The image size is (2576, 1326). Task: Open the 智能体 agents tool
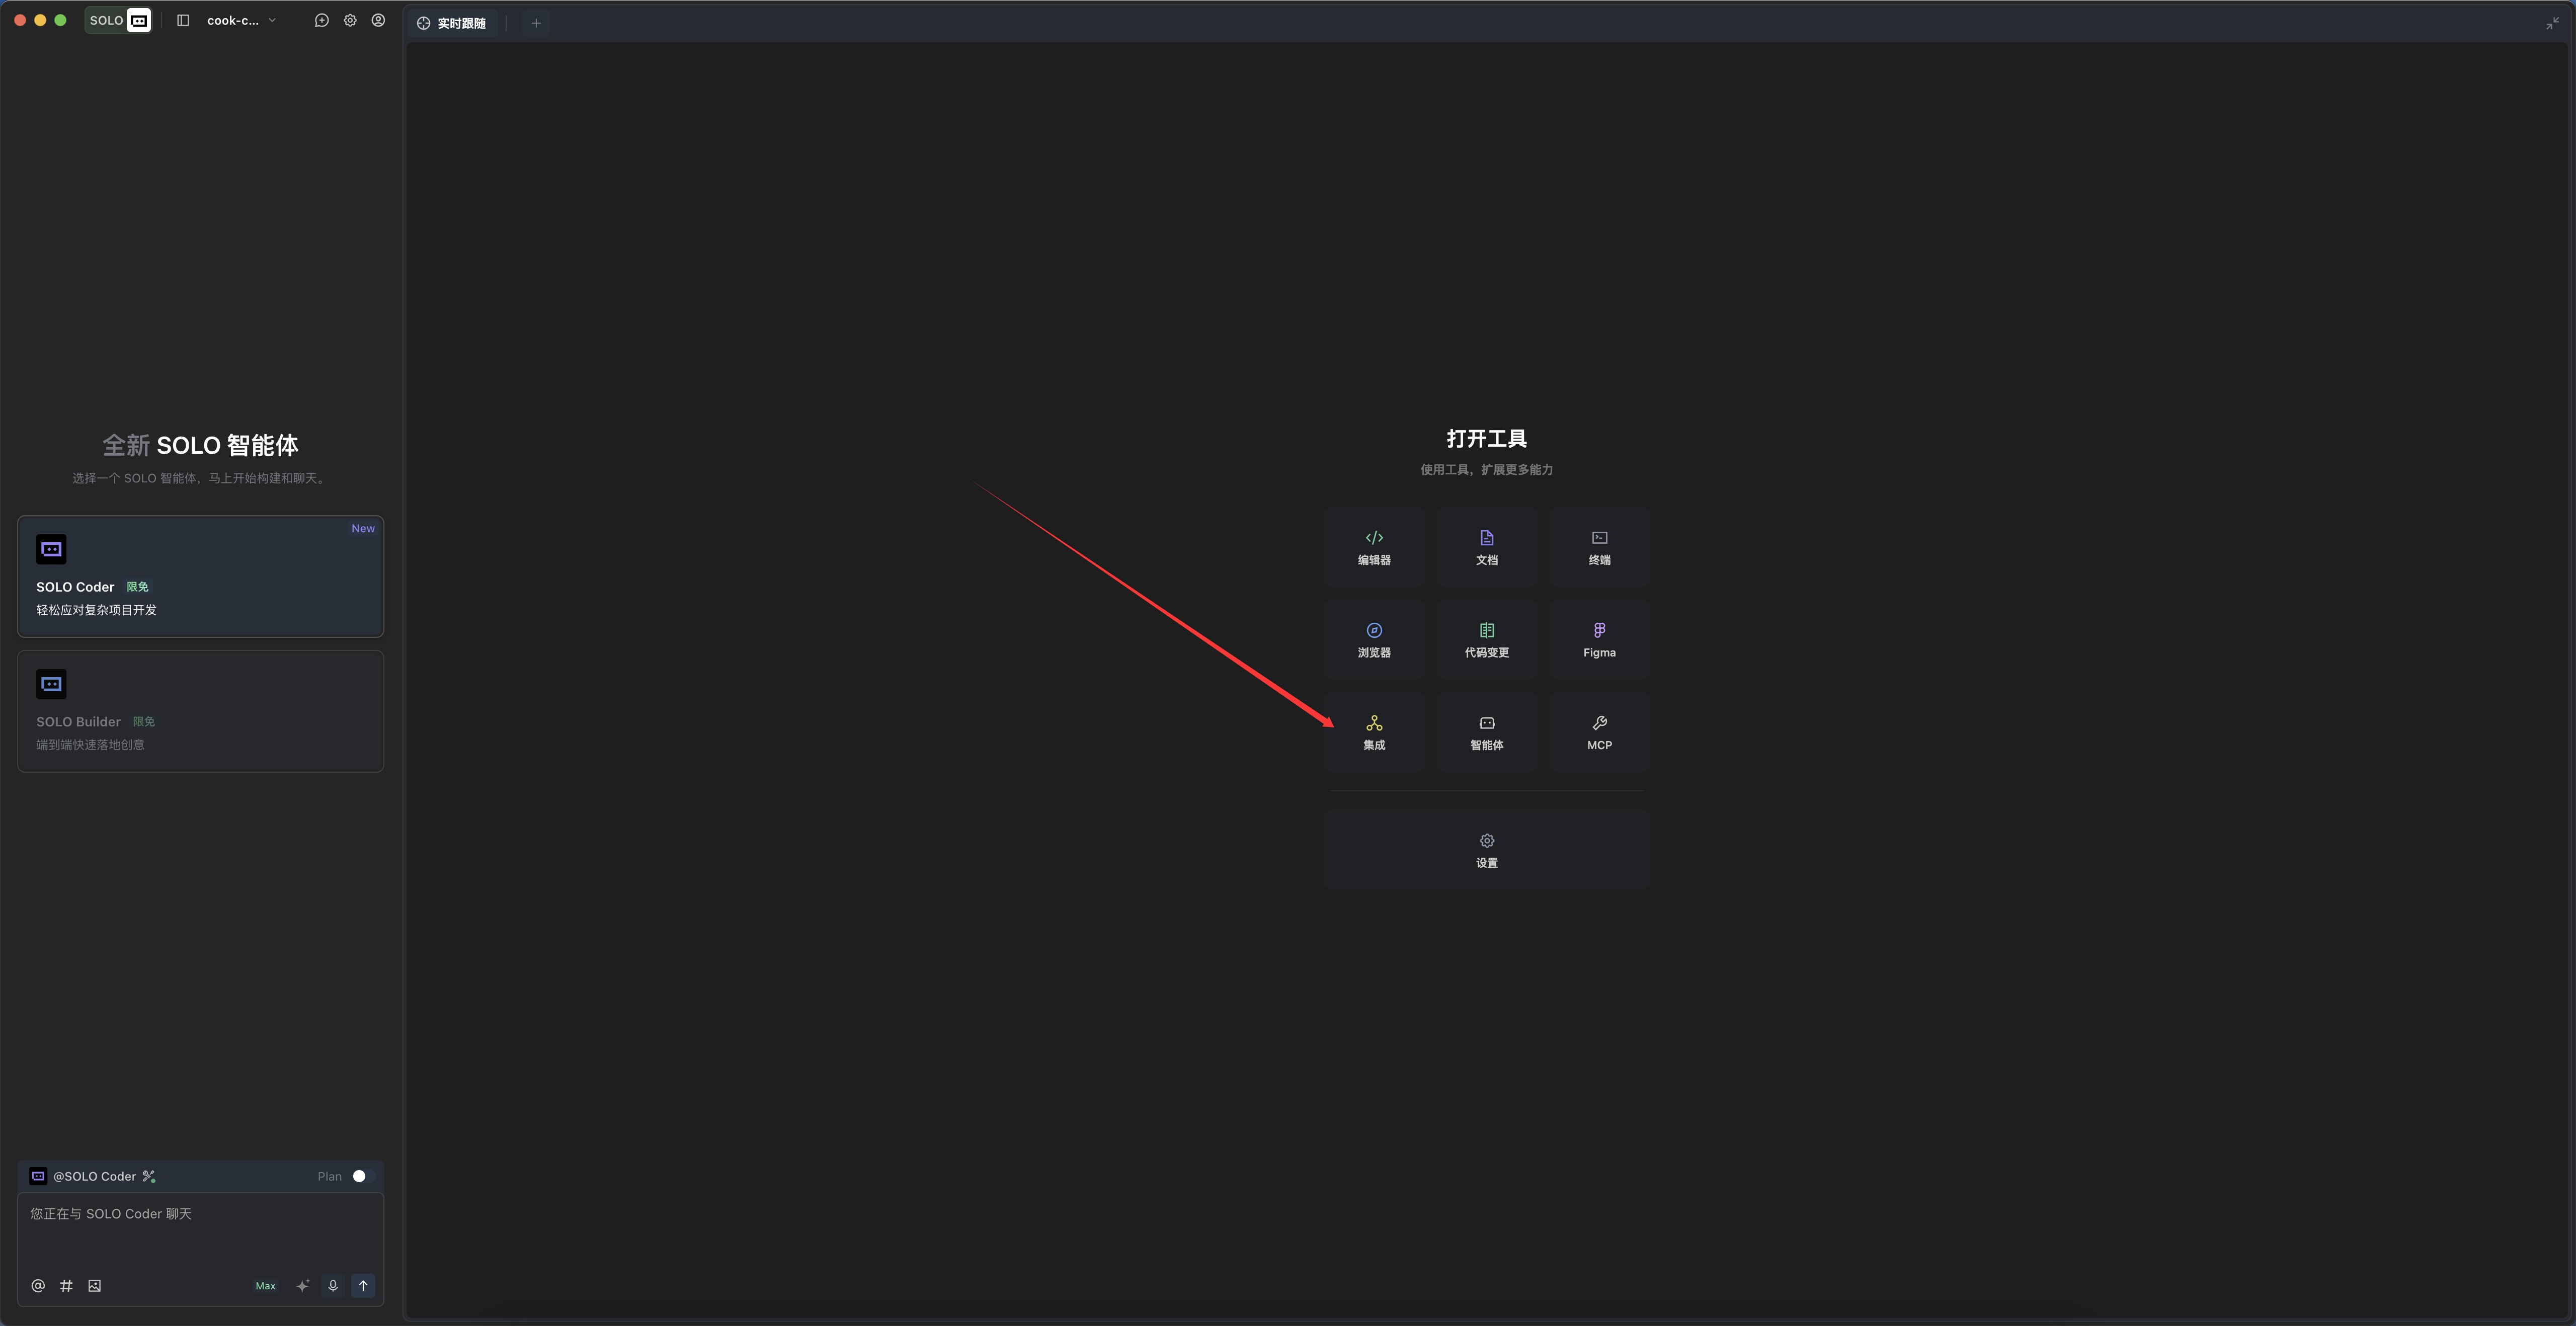tap(1487, 732)
